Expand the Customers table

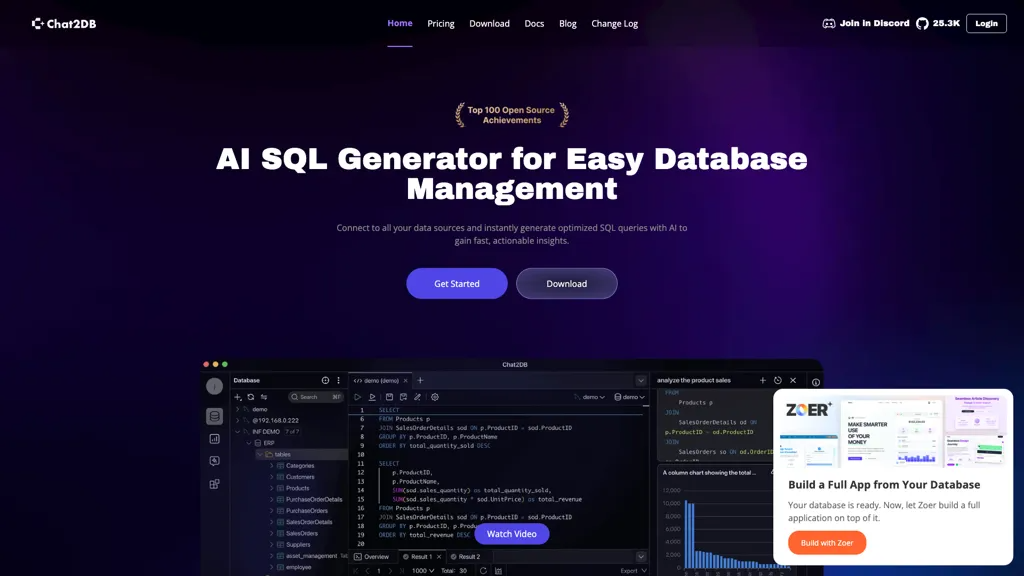tap(272, 477)
